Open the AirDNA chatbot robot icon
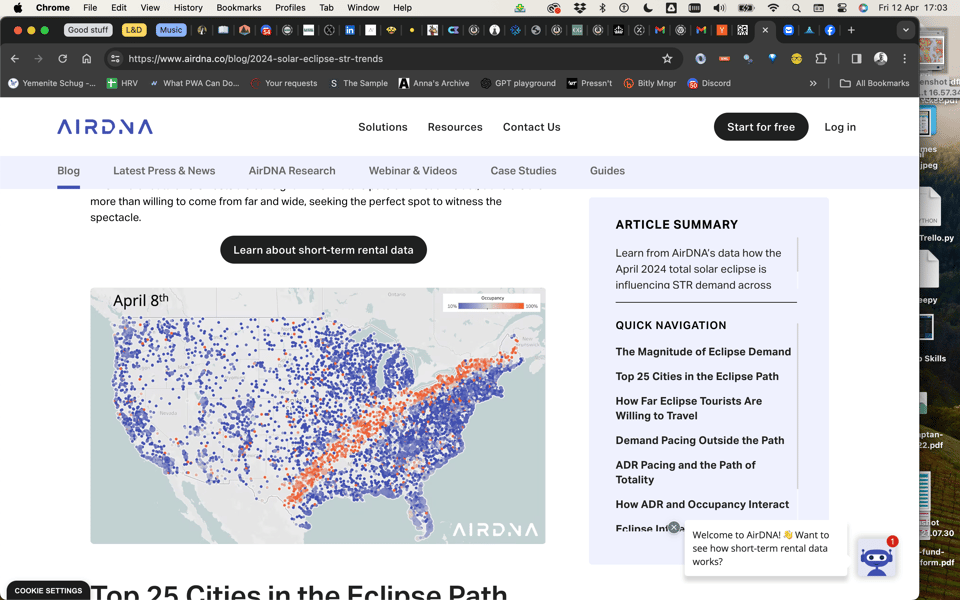The image size is (960, 600). [x=876, y=559]
